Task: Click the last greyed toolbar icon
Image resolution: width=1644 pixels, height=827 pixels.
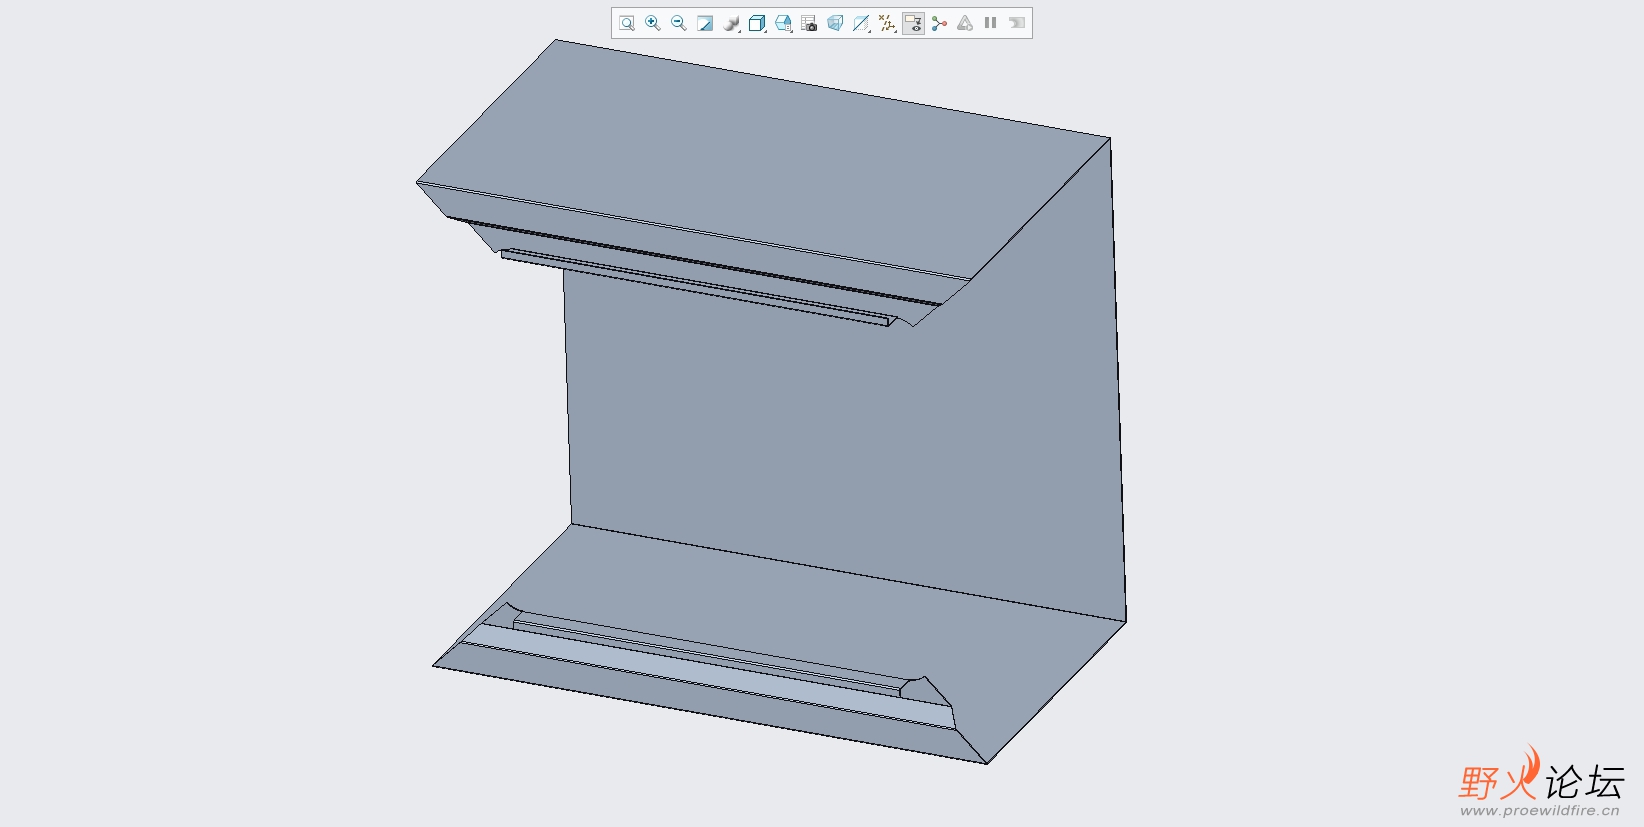Action: [1017, 23]
